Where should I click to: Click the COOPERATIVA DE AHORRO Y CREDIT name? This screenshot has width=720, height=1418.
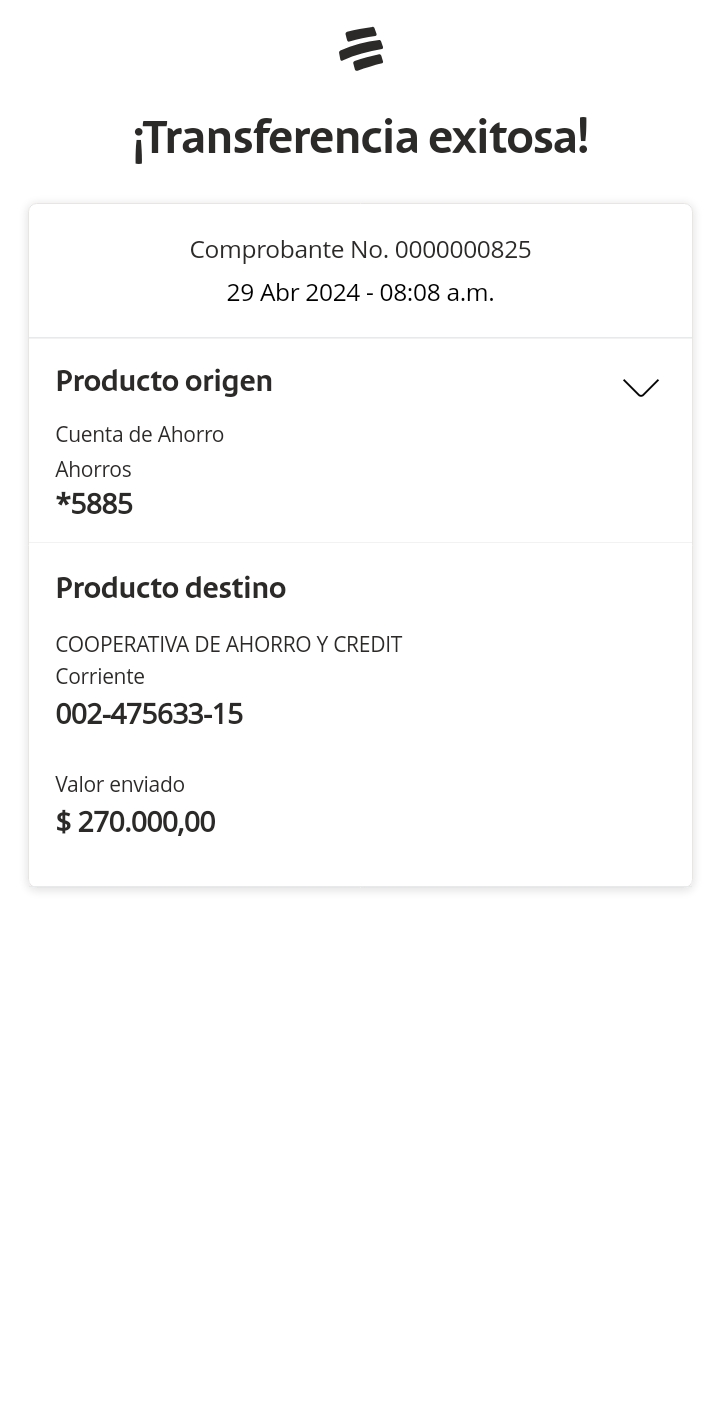228,644
